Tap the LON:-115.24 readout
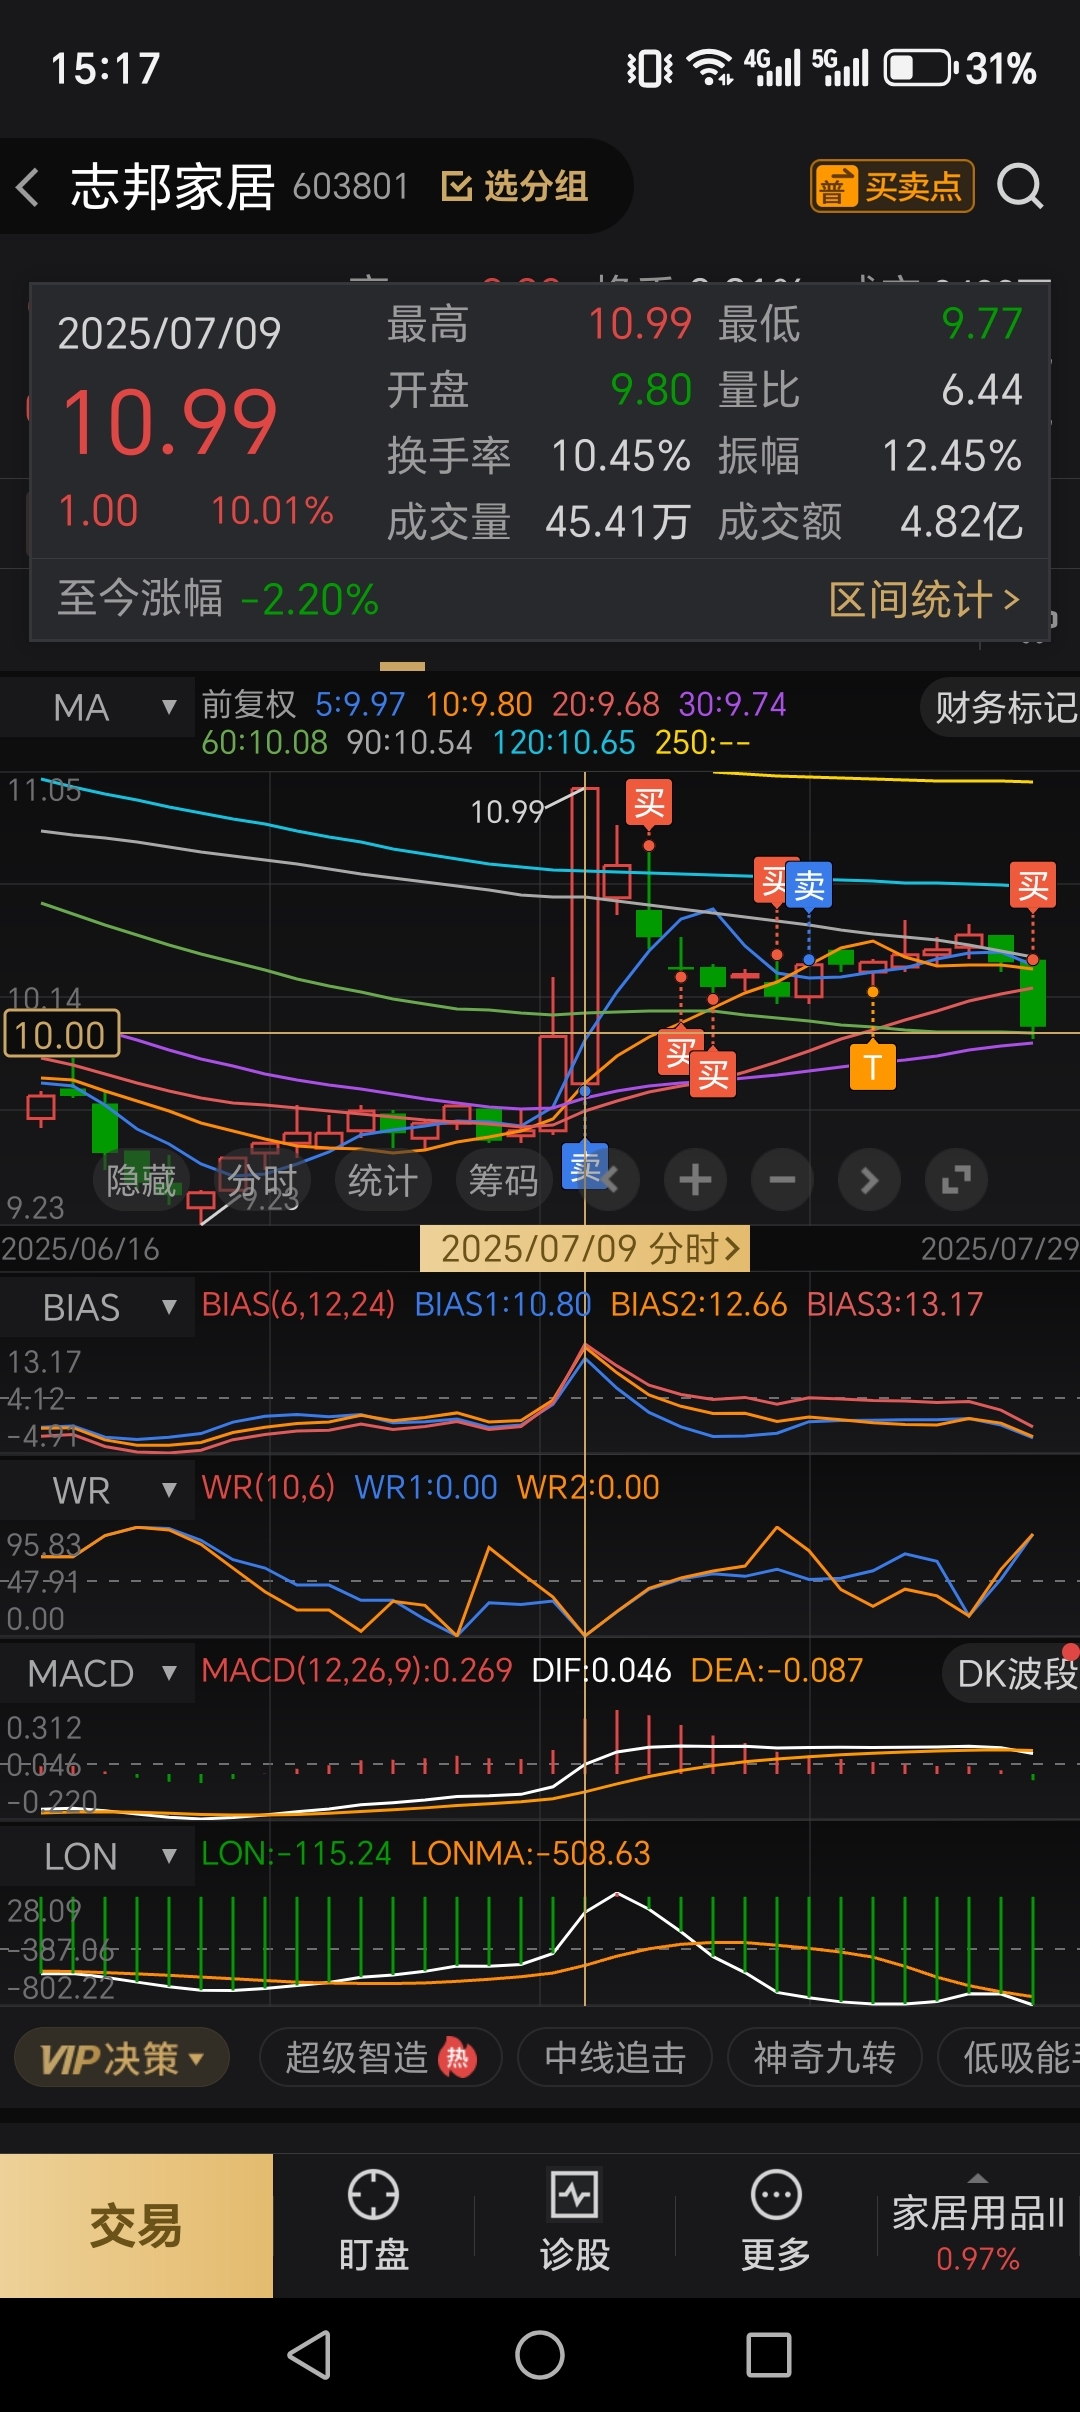This screenshot has height=2412, width=1080. (x=296, y=1853)
